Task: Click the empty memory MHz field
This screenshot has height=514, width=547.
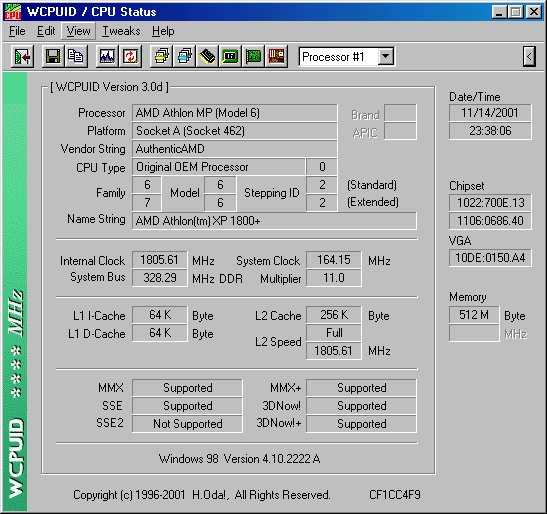Action: (474, 333)
